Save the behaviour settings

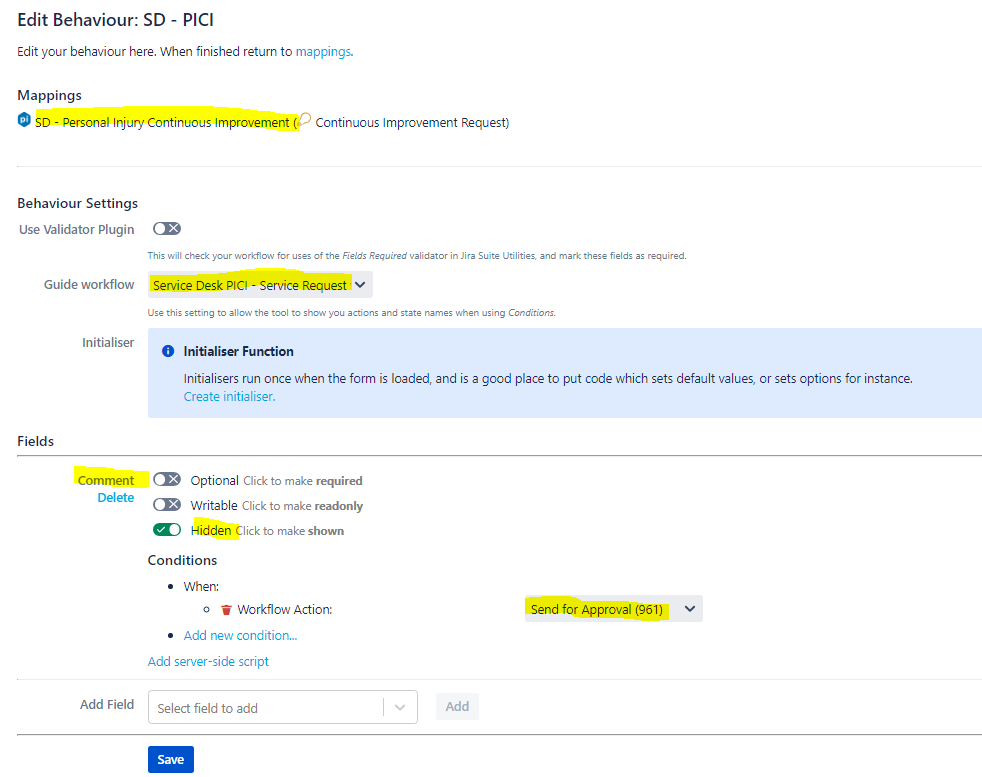point(170,759)
